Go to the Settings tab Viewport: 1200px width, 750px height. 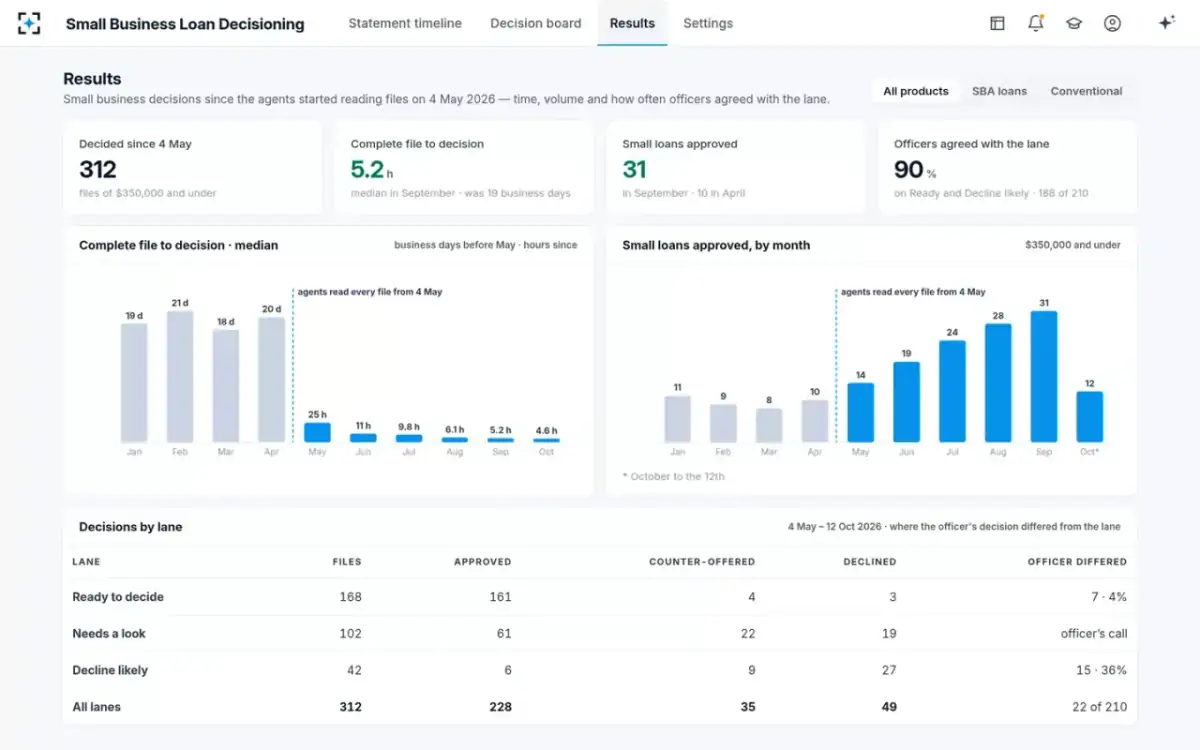[708, 23]
